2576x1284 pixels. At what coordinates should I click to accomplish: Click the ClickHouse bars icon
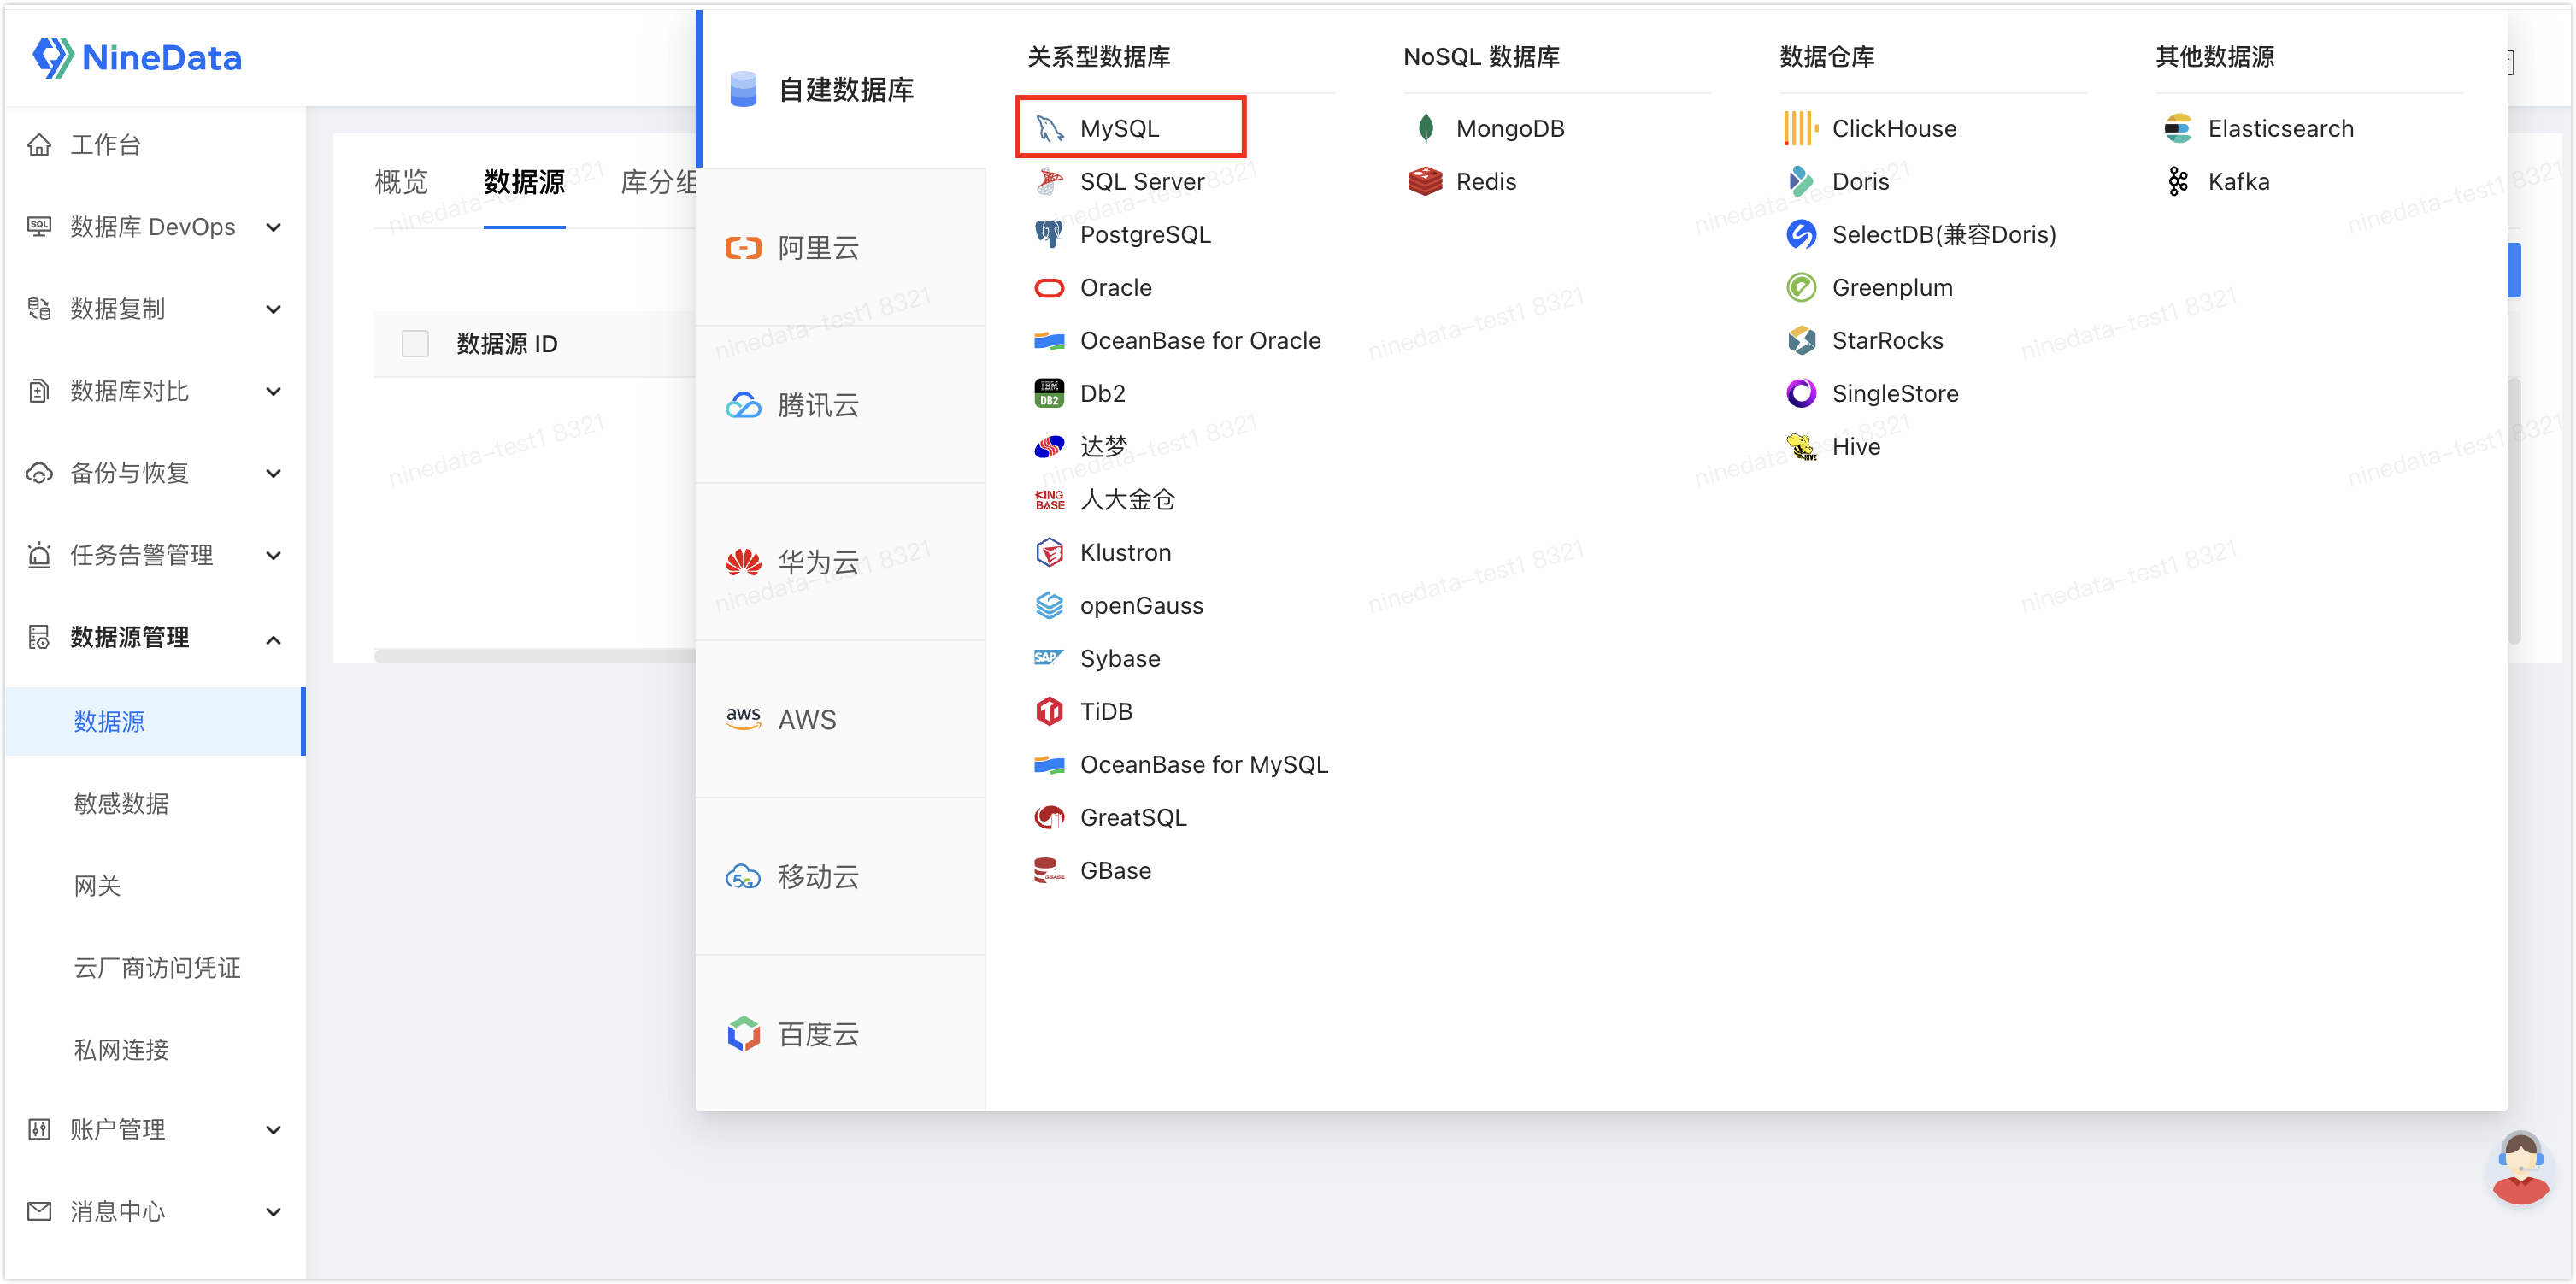(1800, 129)
